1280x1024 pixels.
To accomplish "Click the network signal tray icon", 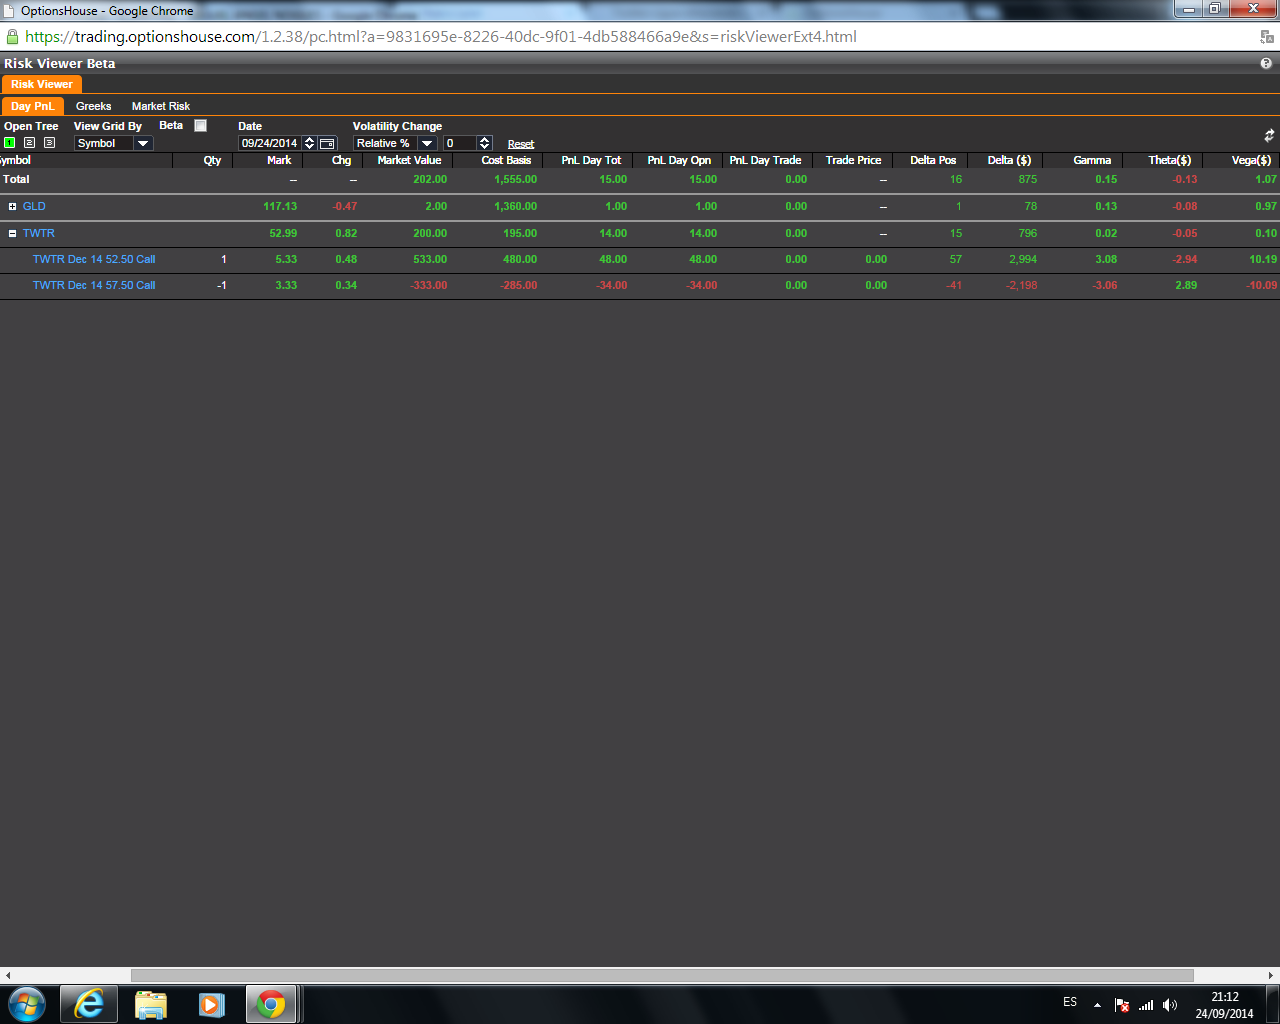I will [x=1146, y=1005].
